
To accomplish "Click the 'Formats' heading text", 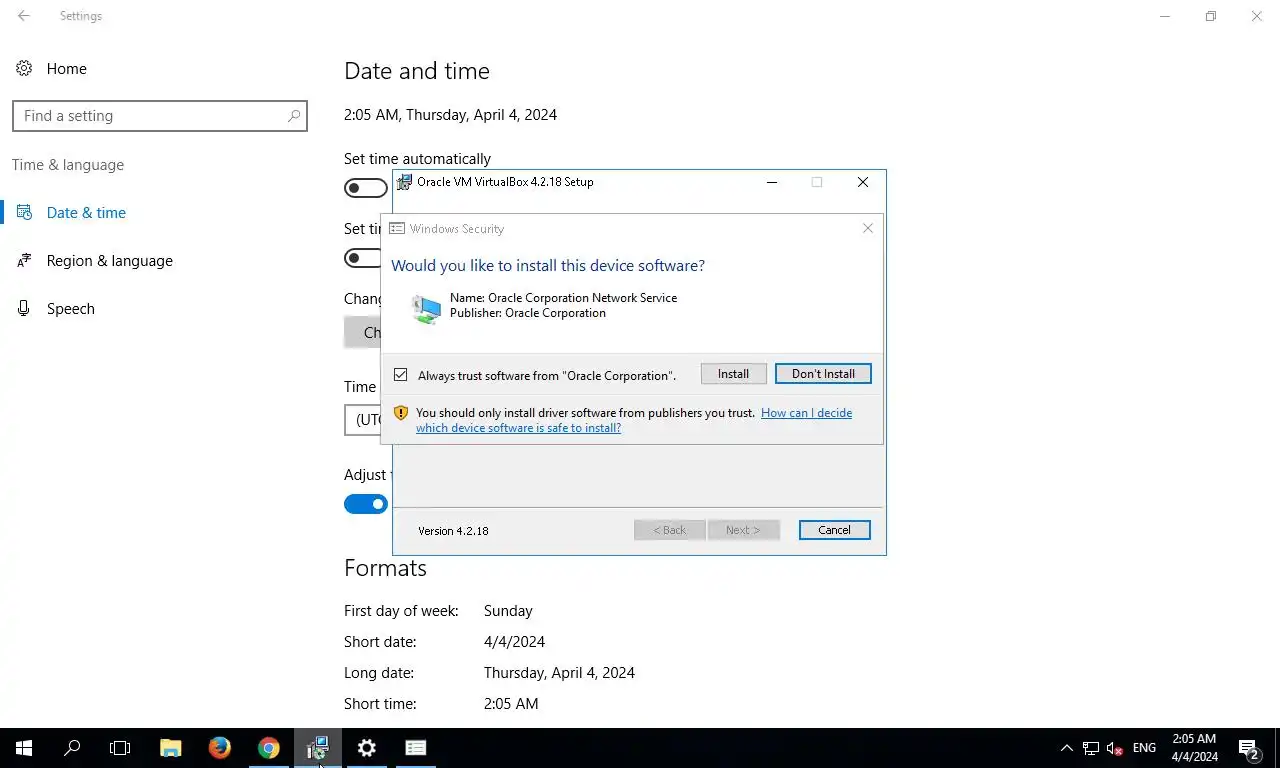I will pos(385,568).
